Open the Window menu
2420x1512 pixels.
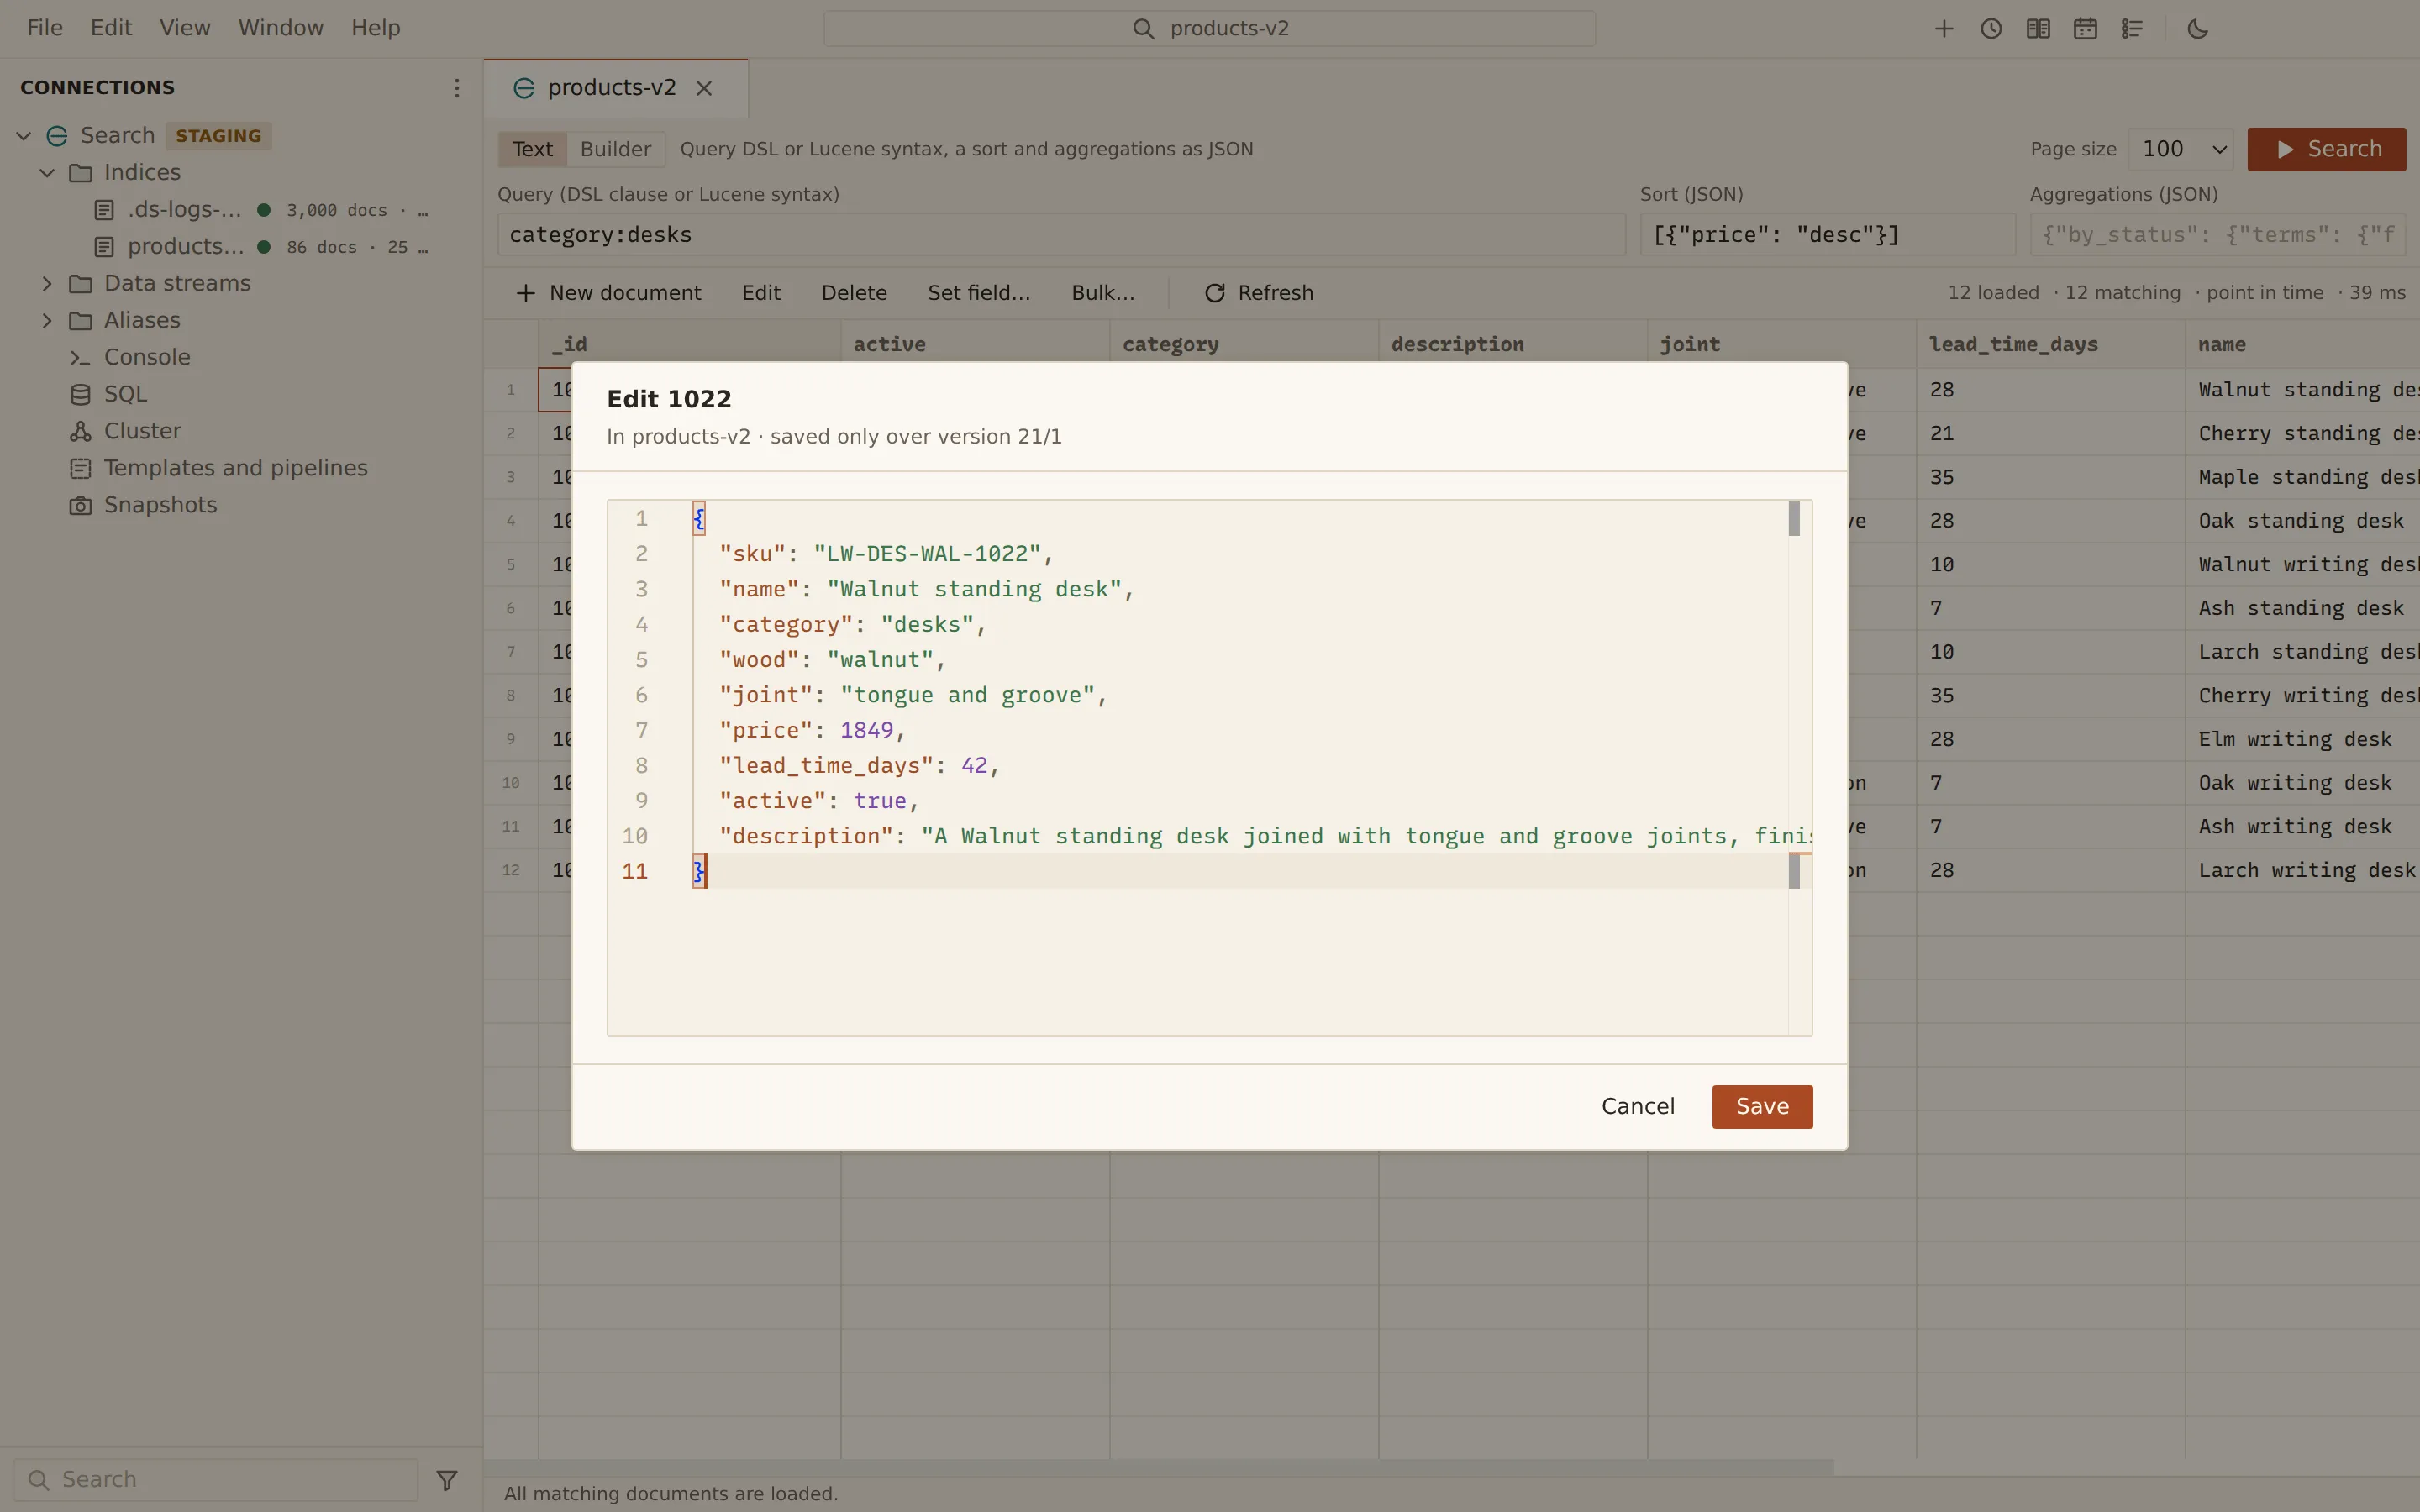pos(280,28)
